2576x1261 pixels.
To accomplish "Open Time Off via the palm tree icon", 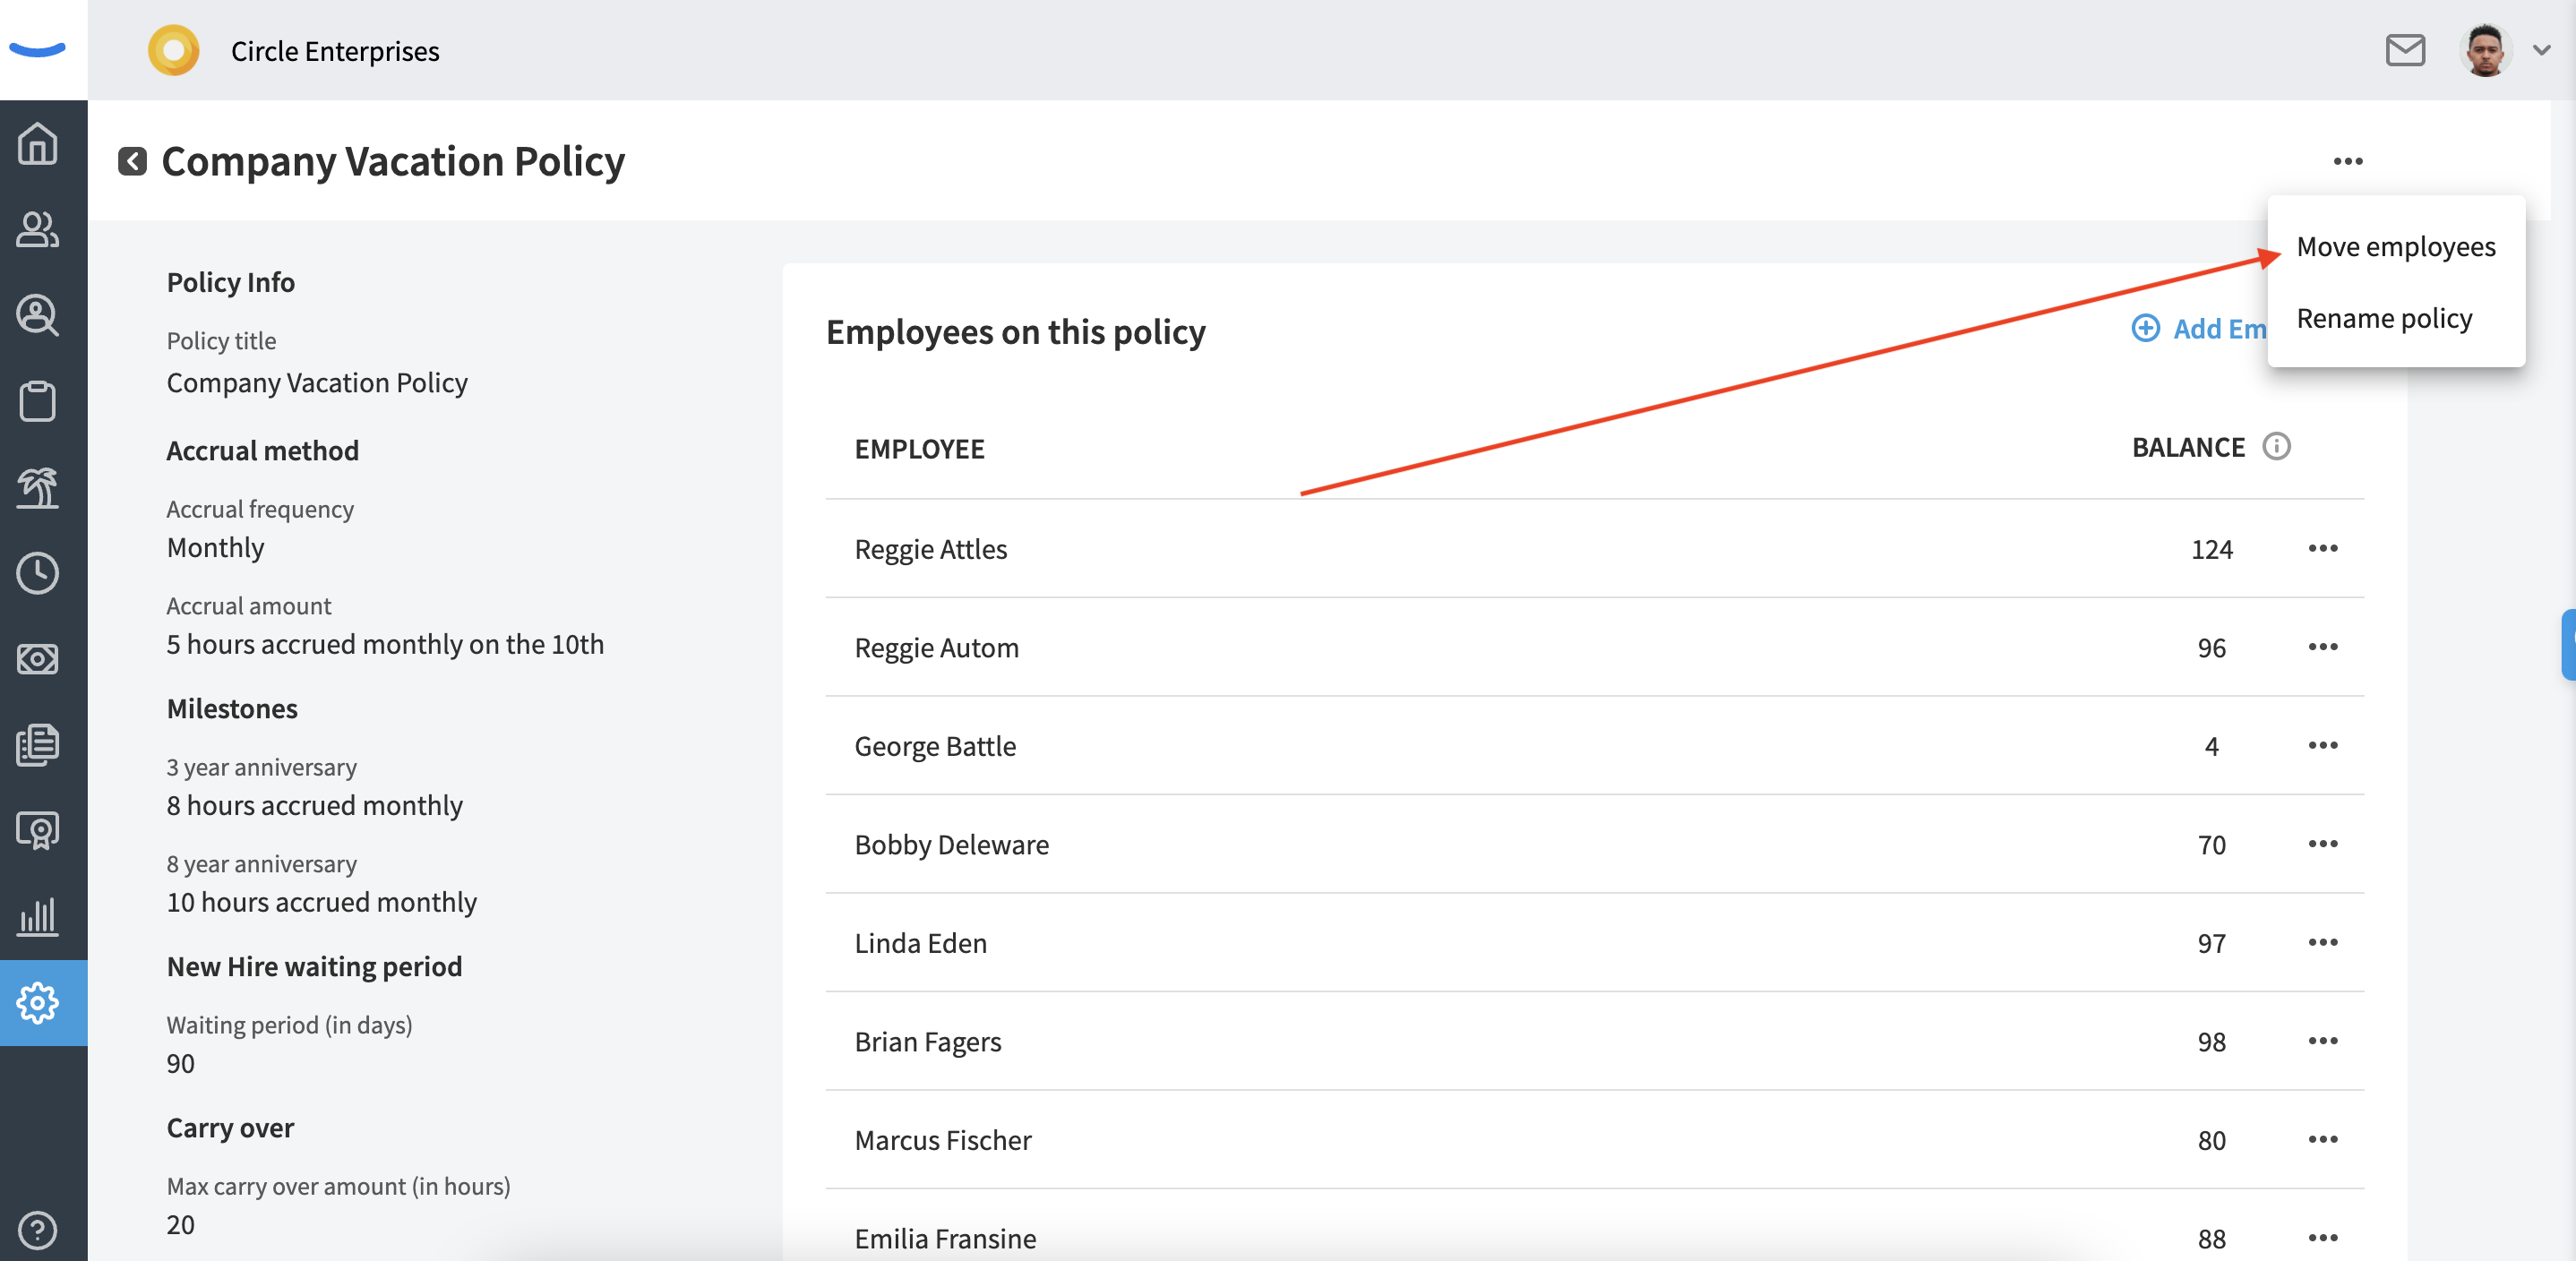I will pyautogui.click(x=38, y=487).
